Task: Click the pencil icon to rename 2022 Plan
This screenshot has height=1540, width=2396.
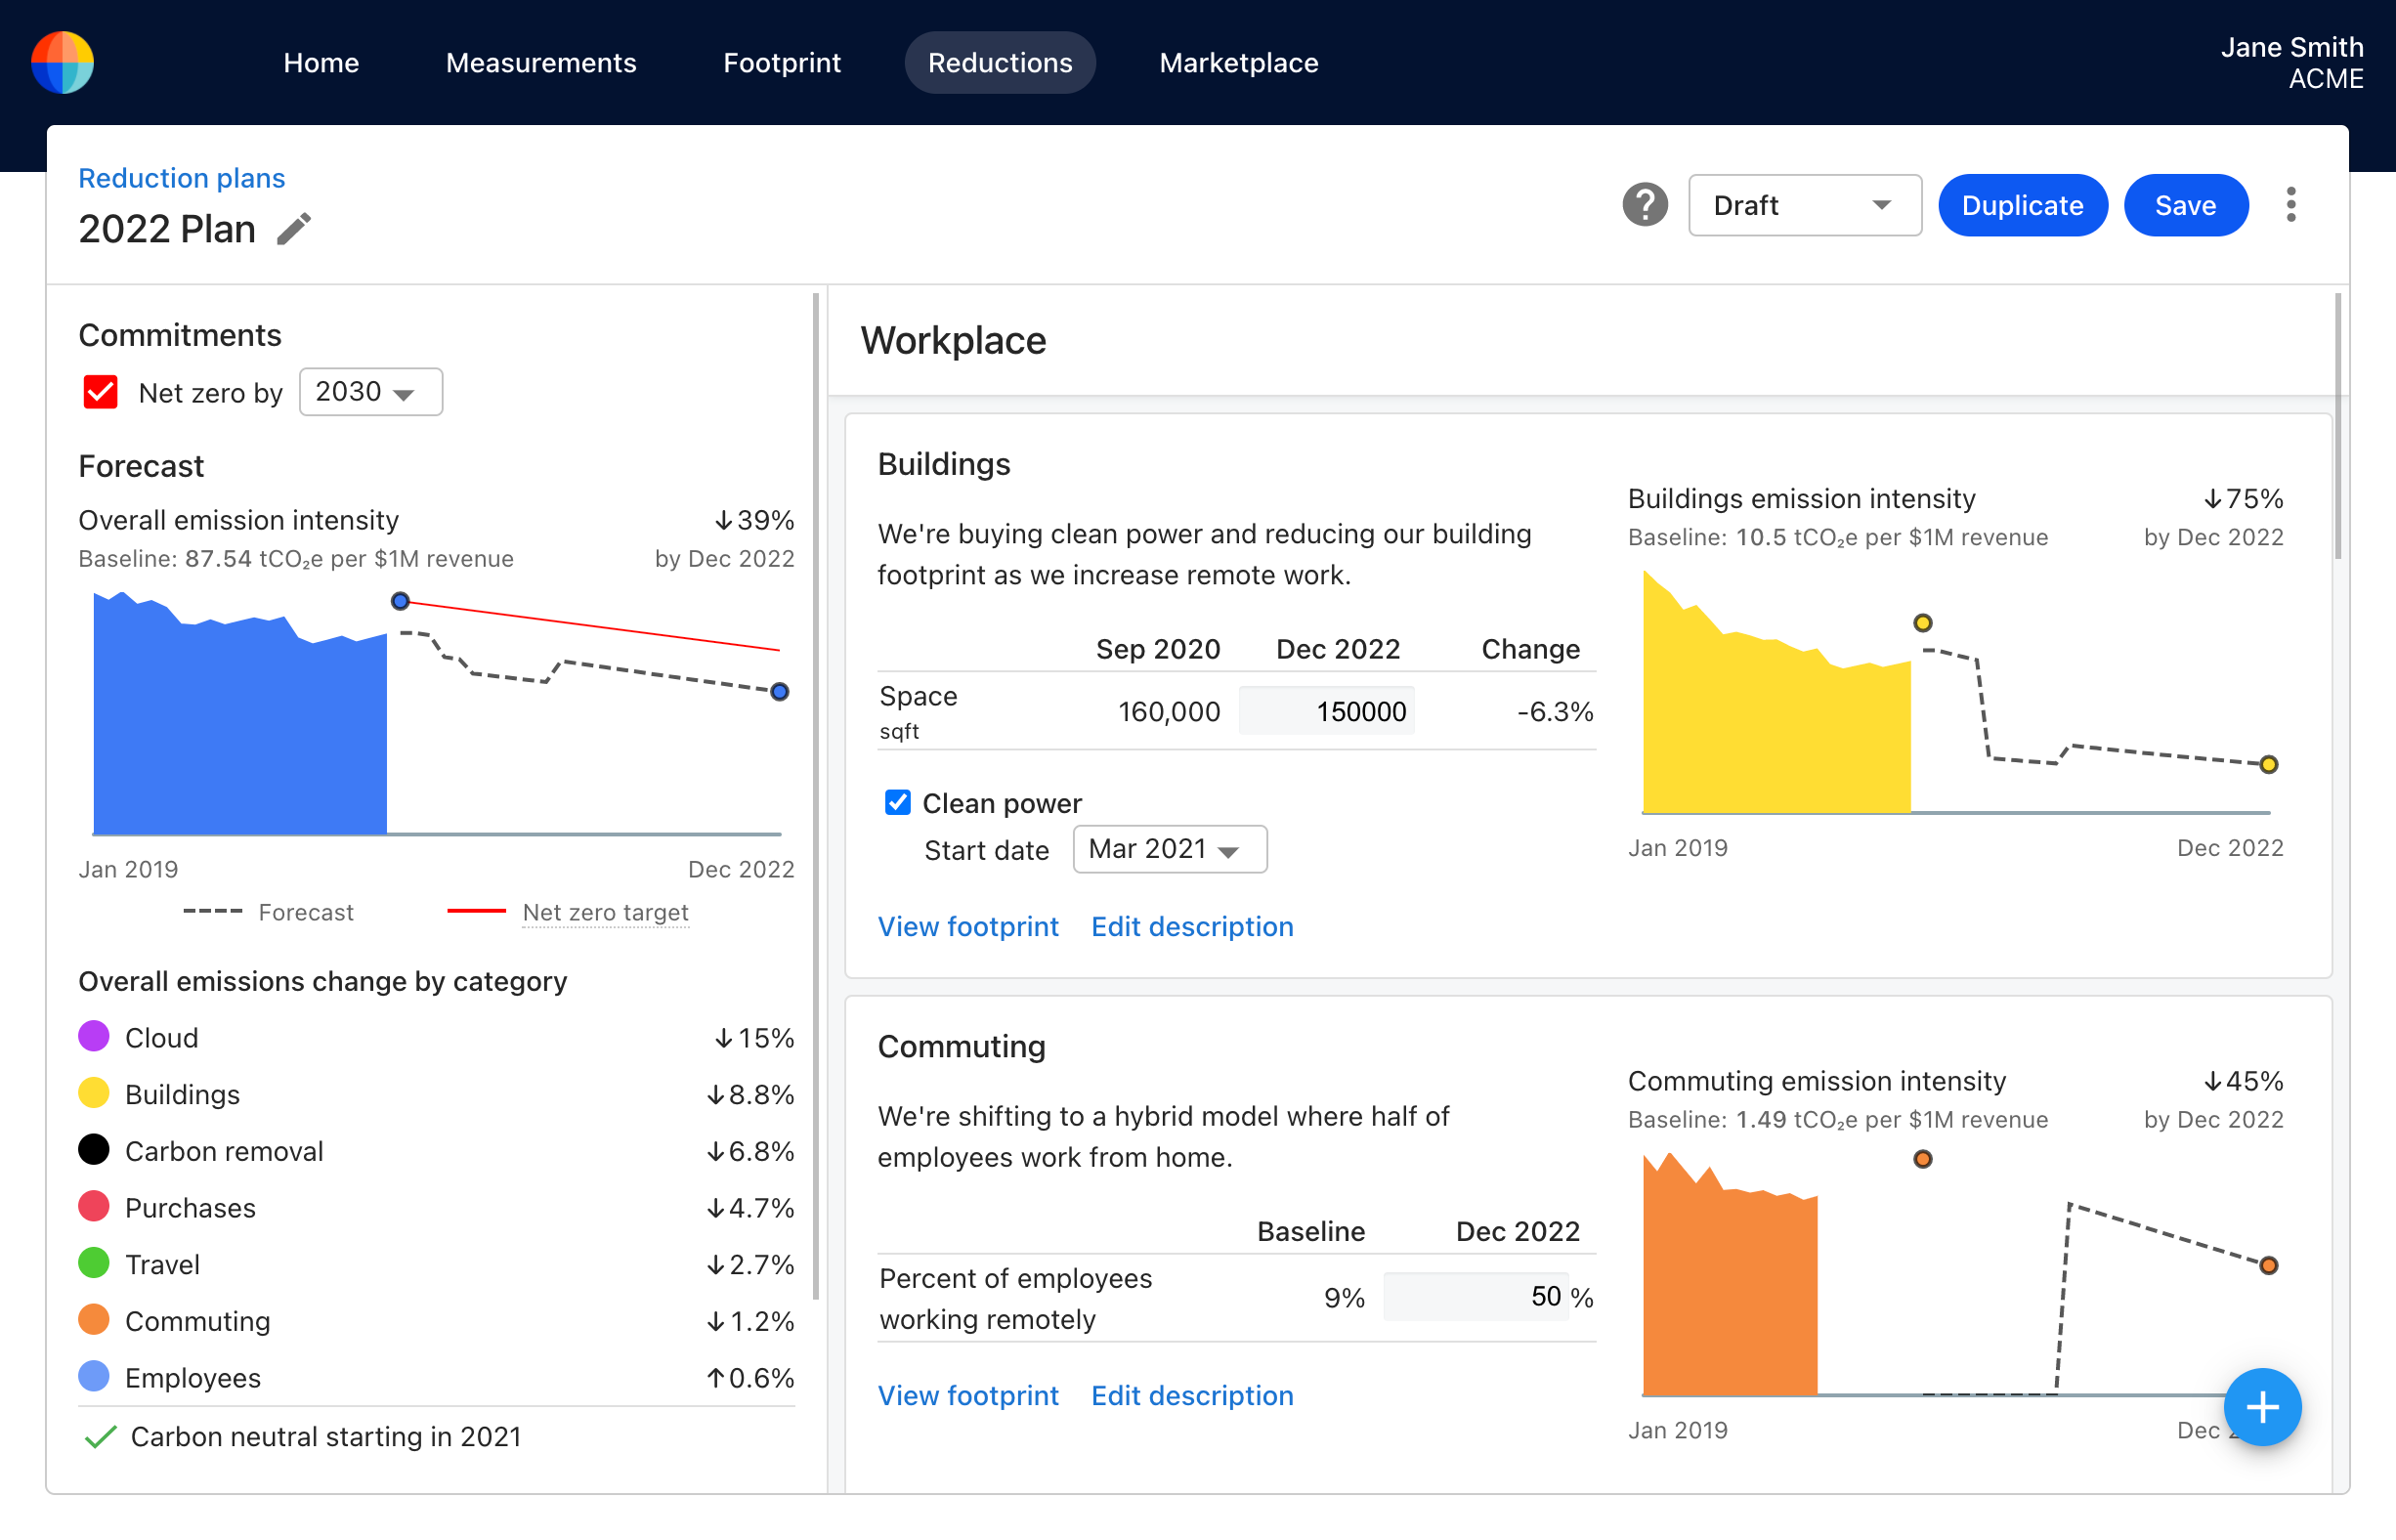Action: (294, 229)
